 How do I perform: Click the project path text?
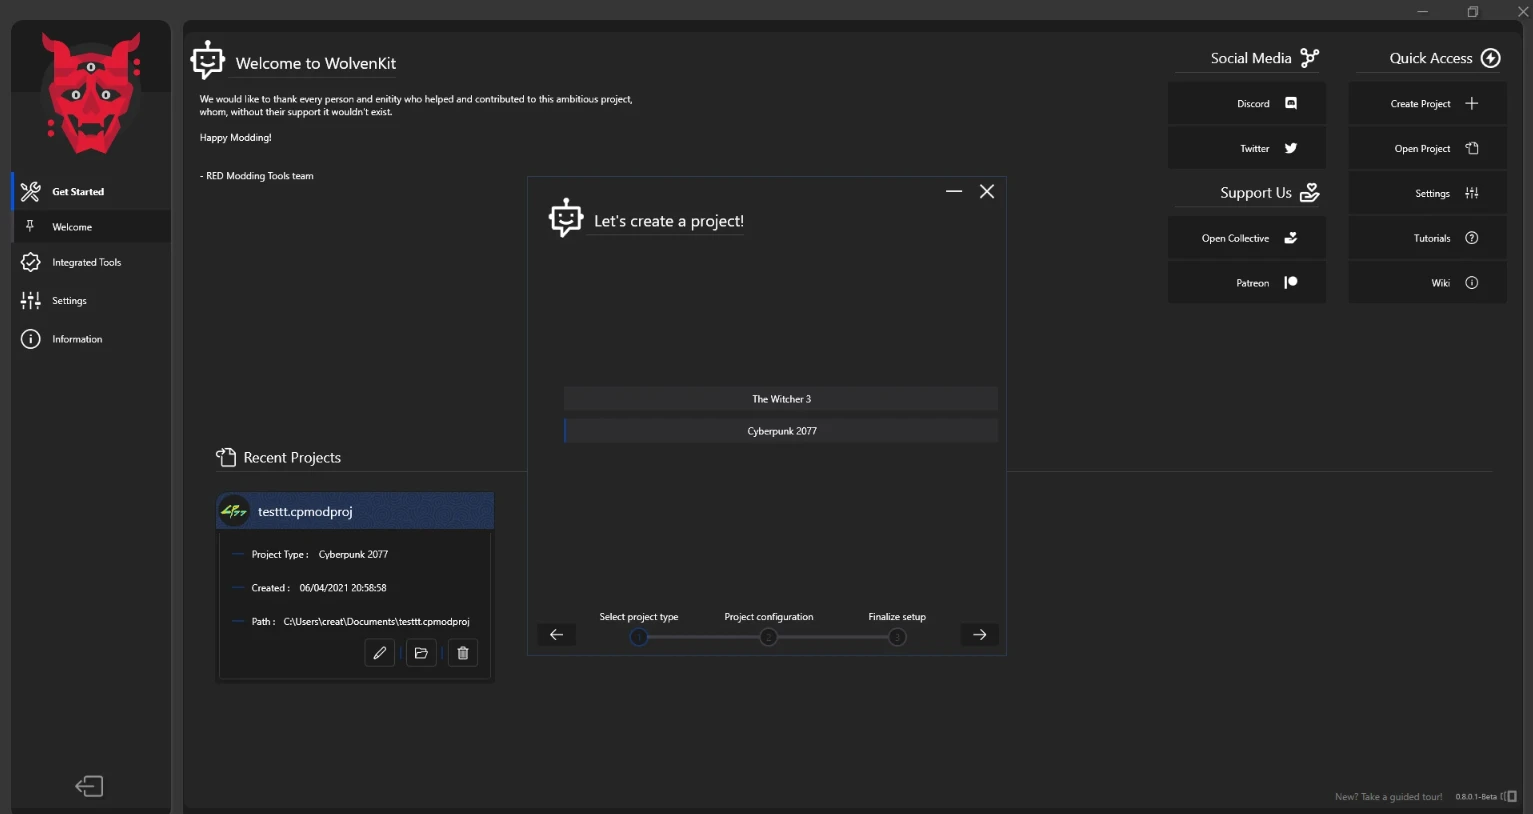coord(376,622)
